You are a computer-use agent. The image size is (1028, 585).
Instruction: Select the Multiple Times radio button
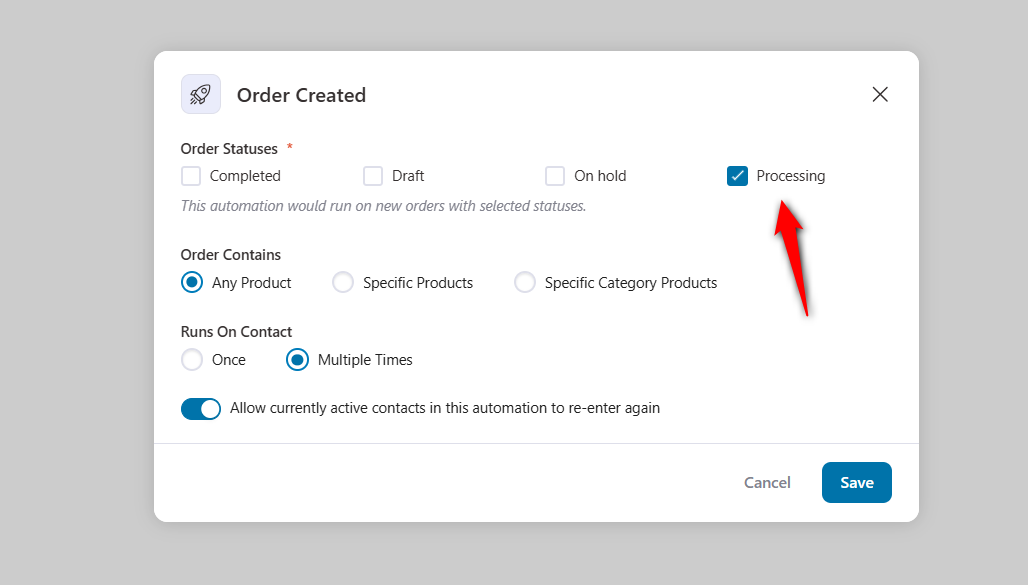point(297,359)
